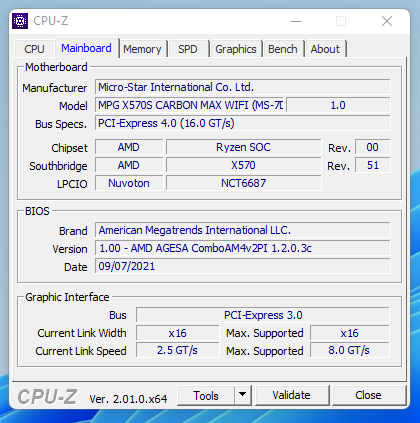Click the LPCIO vendor Nuvoton
Screen dimensions: 420x423
pyautogui.click(x=129, y=183)
